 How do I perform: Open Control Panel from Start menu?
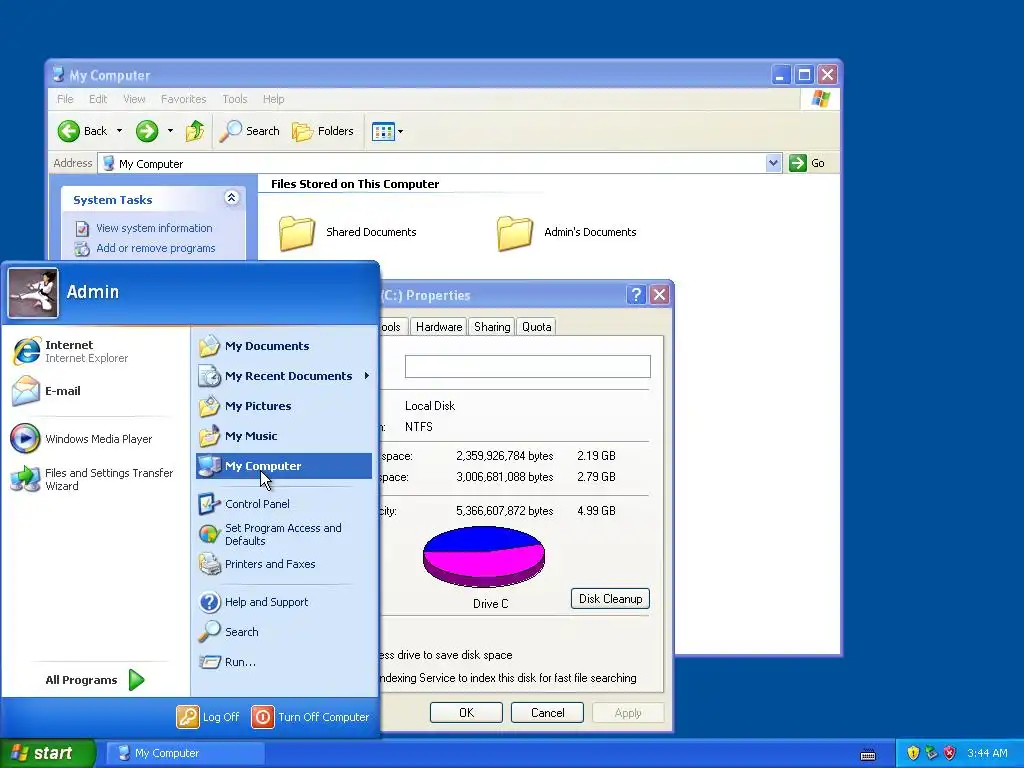coord(284,504)
